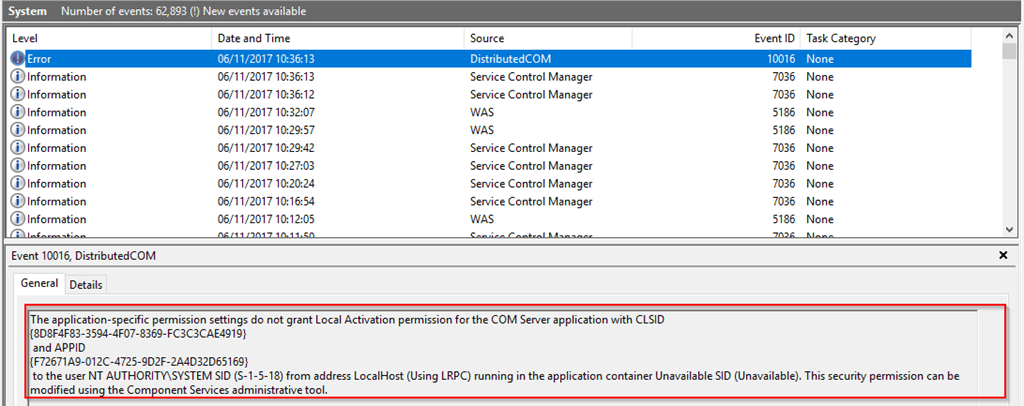Screen dimensions: 1024x406
Task: Select event ID 10016 cell
Action: tap(781, 59)
